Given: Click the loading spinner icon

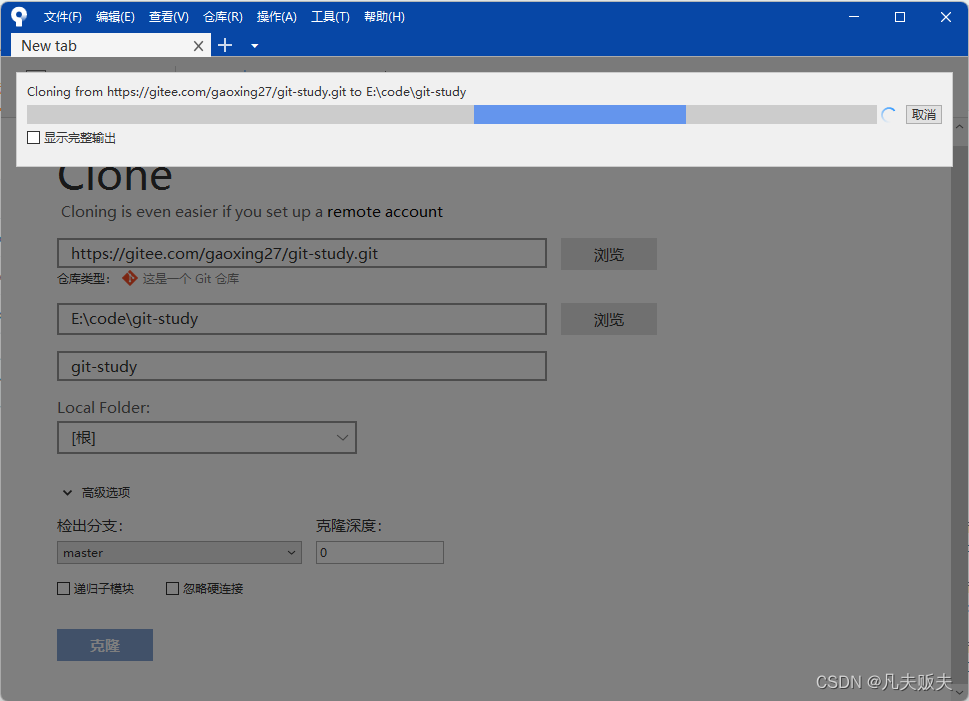Looking at the screenshot, I should click(x=889, y=114).
